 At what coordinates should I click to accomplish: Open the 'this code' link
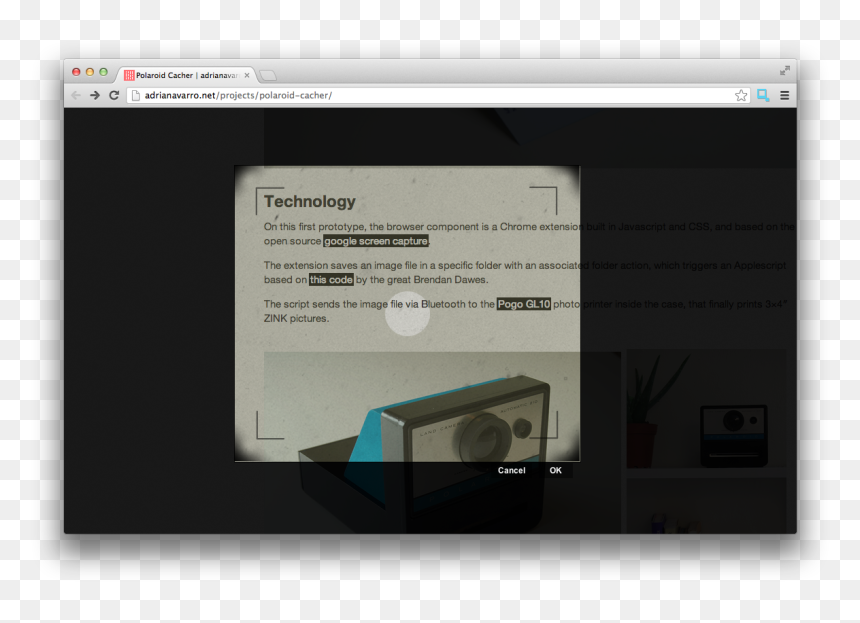331,280
